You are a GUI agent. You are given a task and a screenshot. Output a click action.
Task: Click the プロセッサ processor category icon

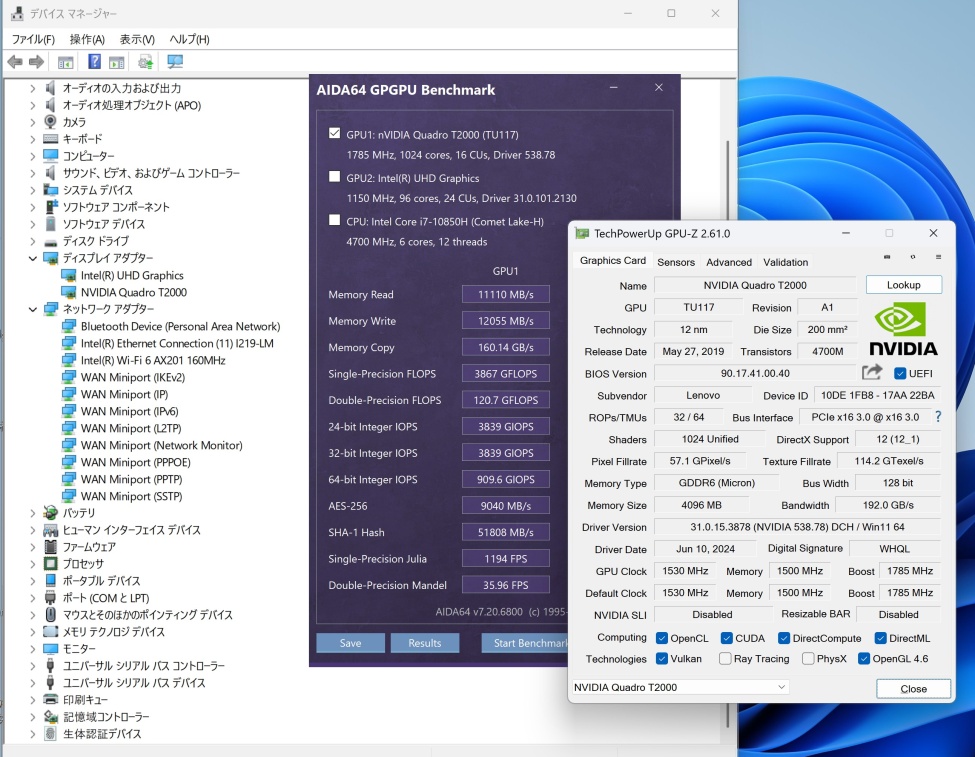tap(50, 564)
